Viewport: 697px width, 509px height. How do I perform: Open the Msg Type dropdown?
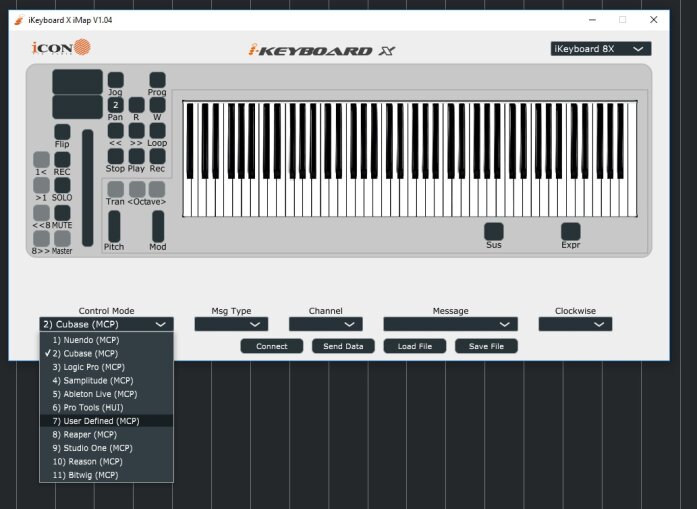(x=231, y=324)
